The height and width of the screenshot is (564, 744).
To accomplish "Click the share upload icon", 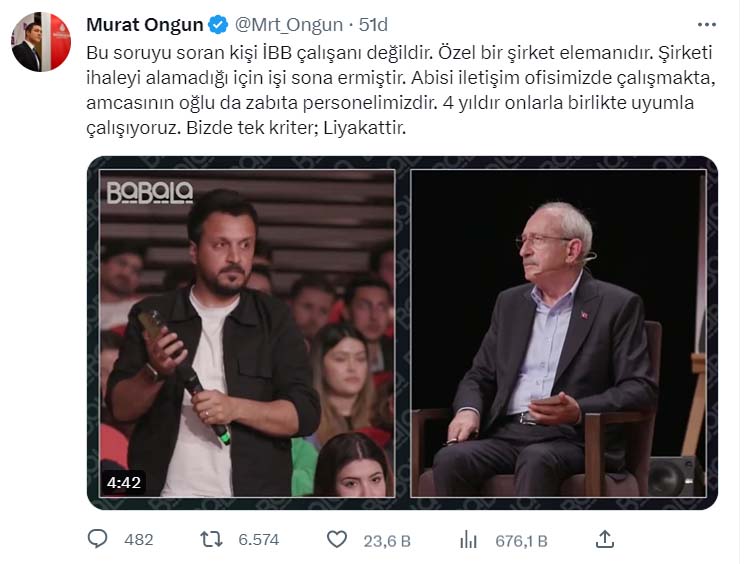I will (605, 539).
